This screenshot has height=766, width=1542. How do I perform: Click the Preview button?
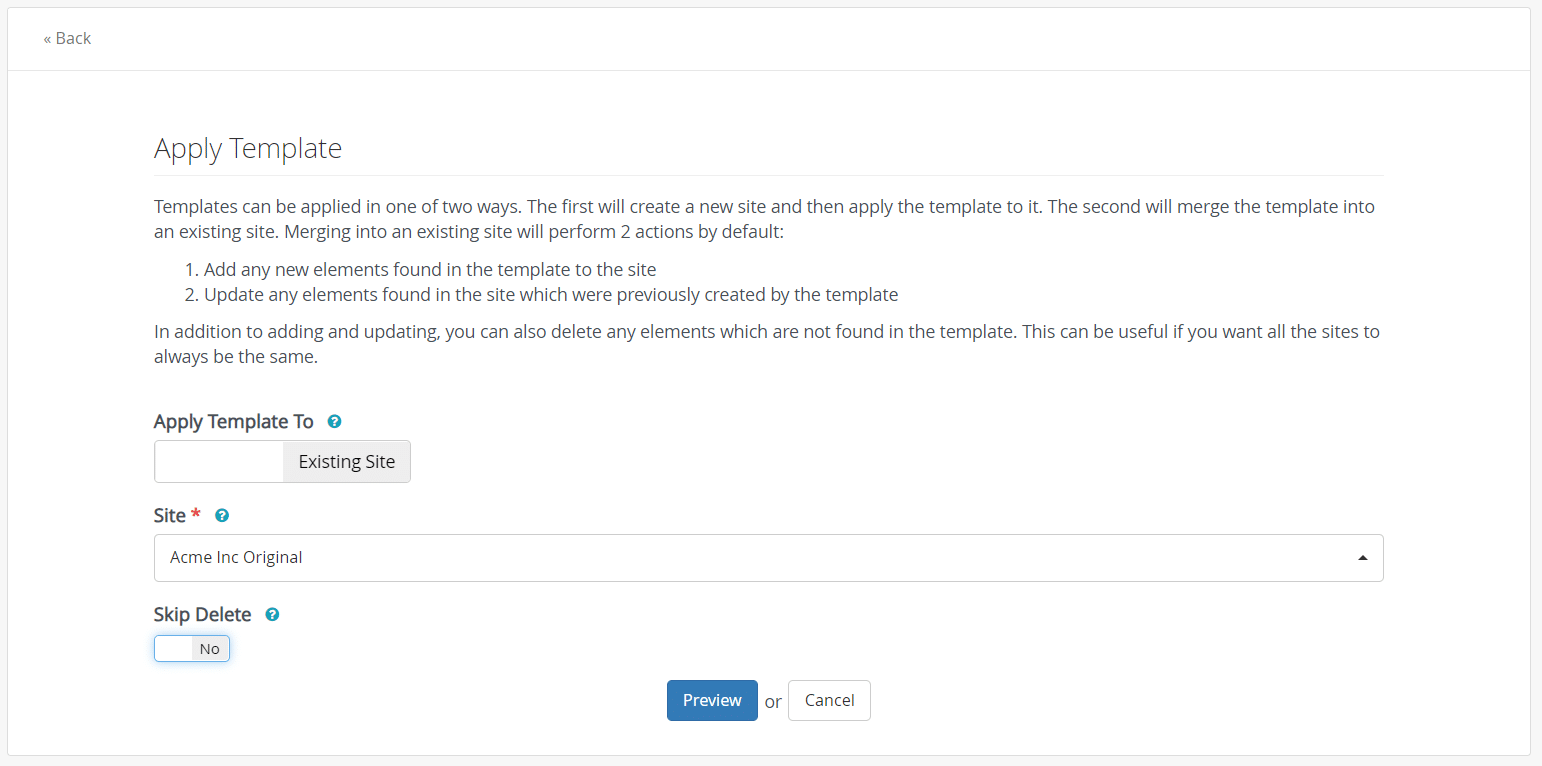(712, 701)
